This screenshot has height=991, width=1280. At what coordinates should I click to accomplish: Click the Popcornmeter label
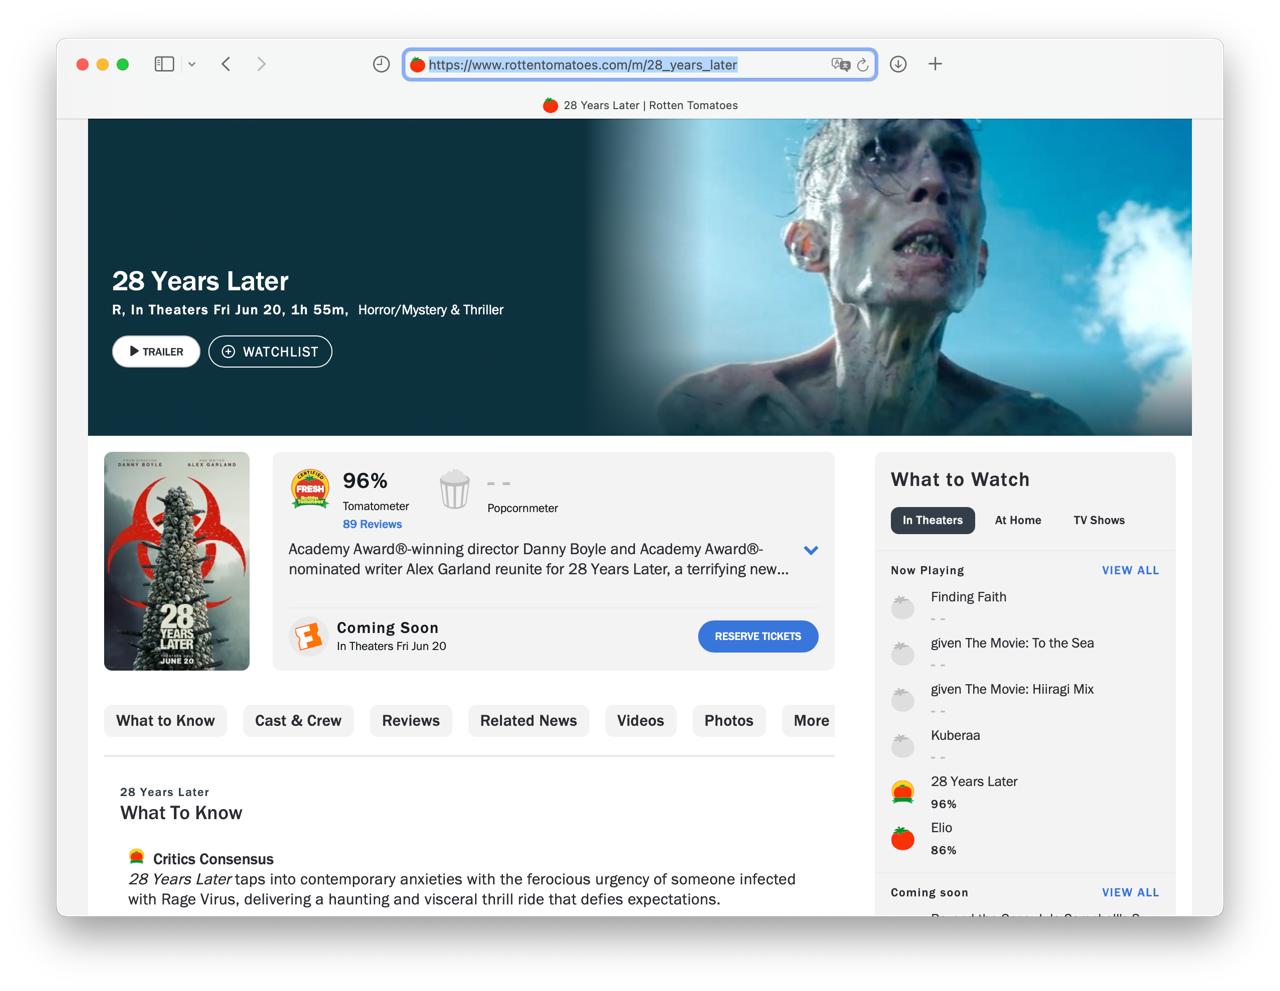click(x=522, y=508)
